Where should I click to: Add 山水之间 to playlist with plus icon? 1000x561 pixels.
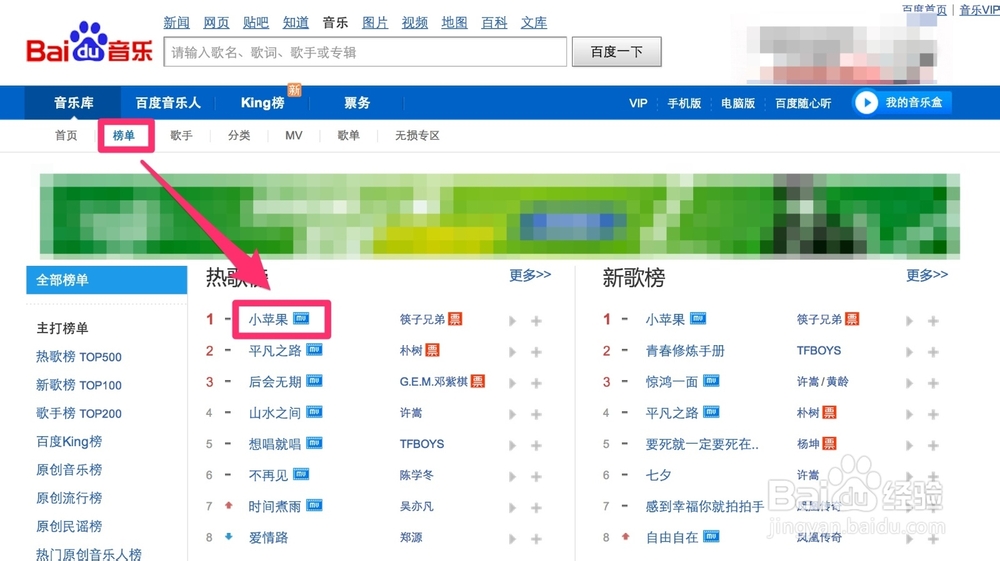tap(536, 414)
